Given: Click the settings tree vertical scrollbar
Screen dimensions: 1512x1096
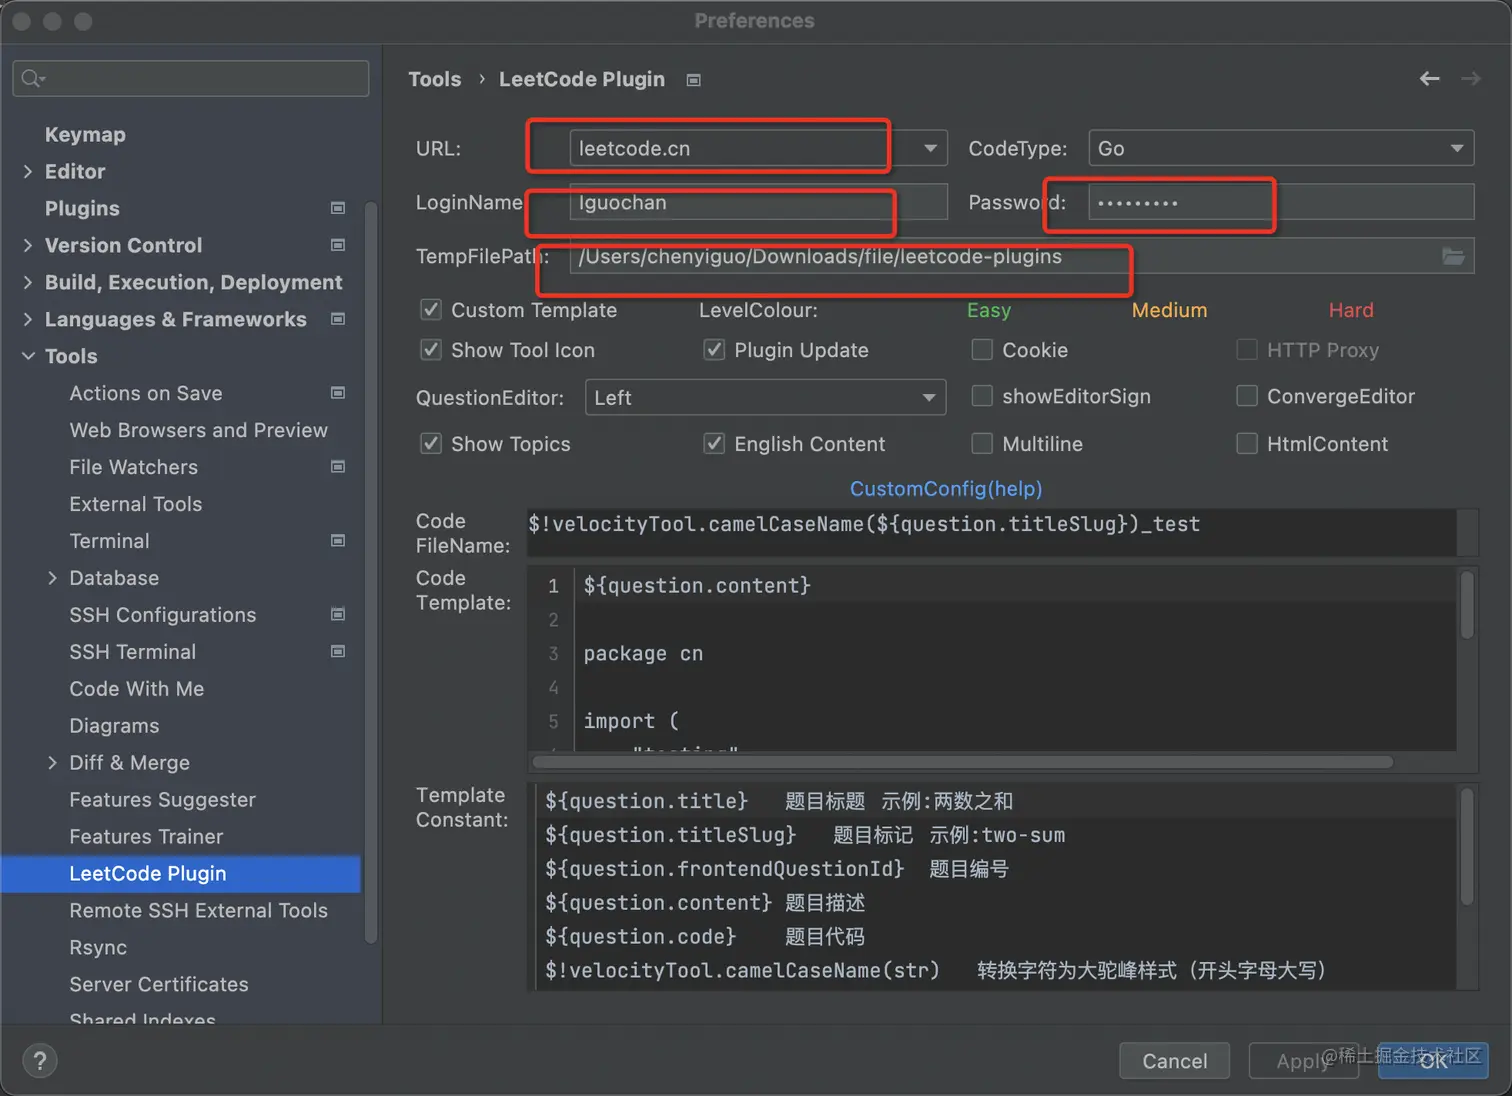Looking at the screenshot, I should click(x=371, y=573).
